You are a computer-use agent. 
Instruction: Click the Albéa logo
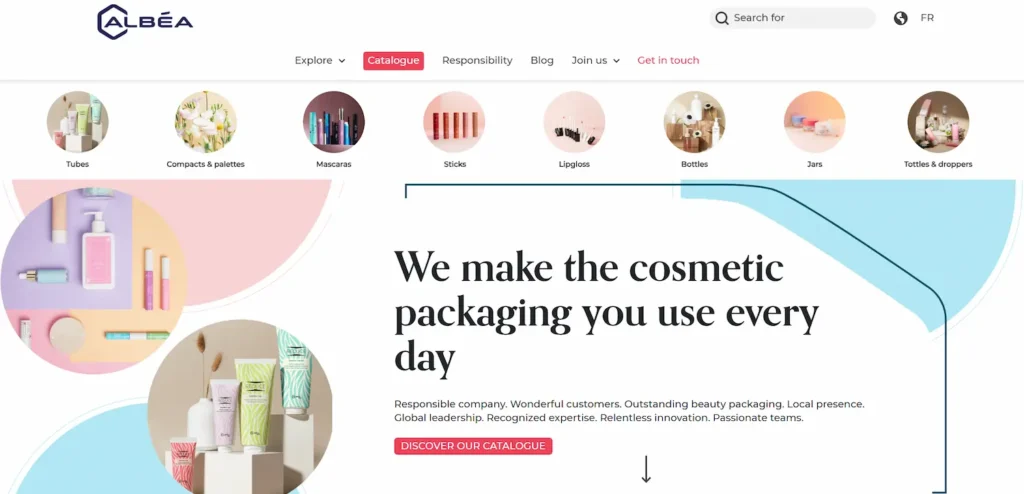pyautogui.click(x=145, y=22)
